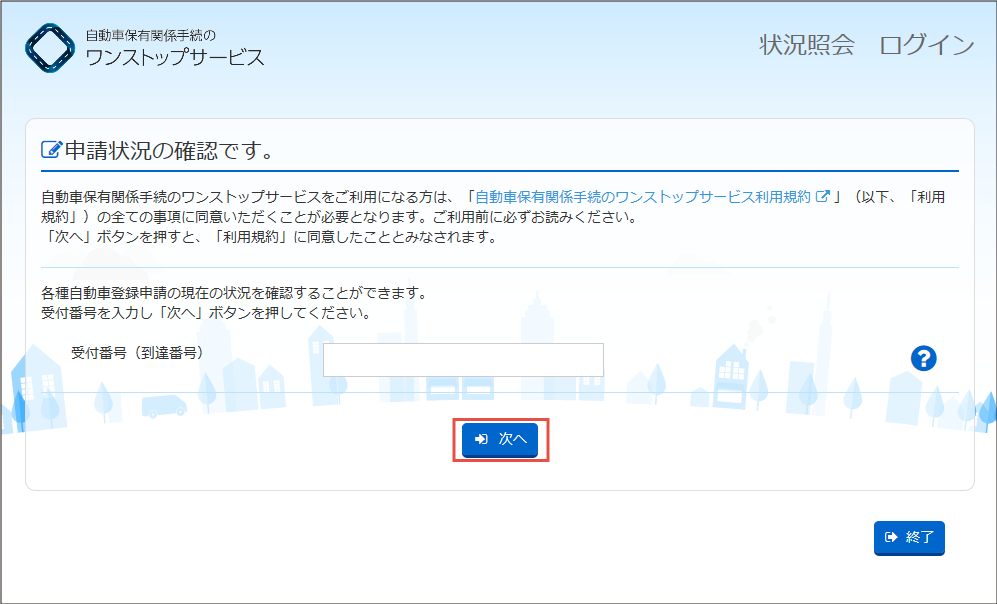Click the 申請状況の確認です。 heading
Image resolution: width=997 pixels, height=604 pixels.
[170, 151]
